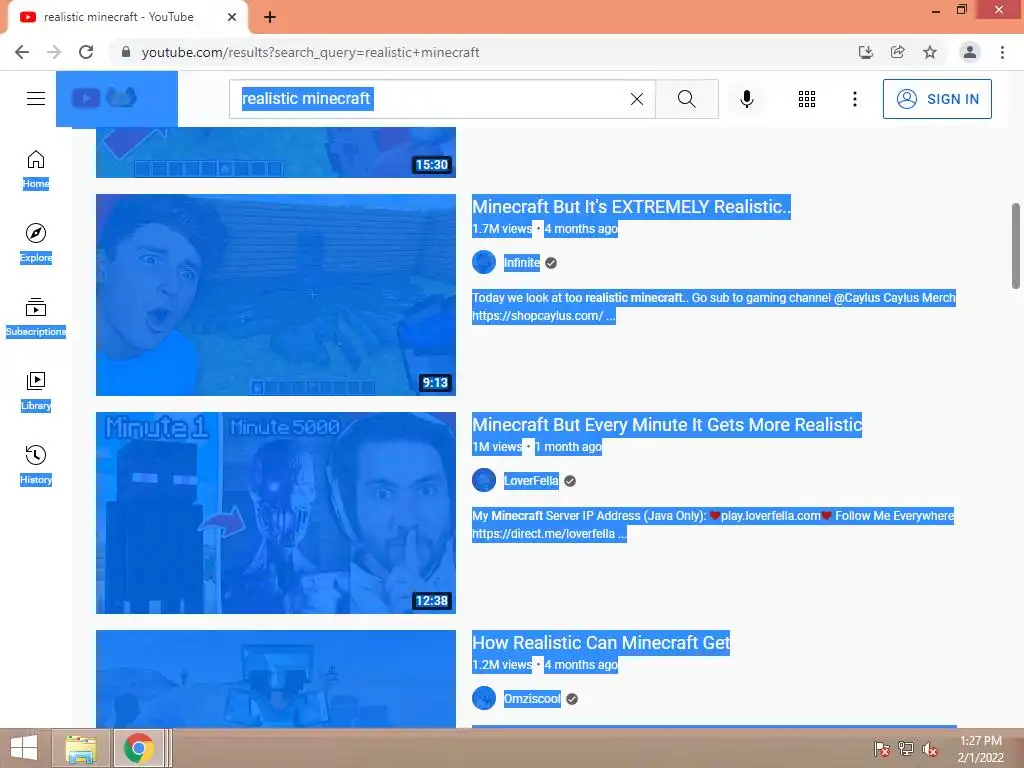Image resolution: width=1024 pixels, height=768 pixels.
Task: Click the Omziscool channel avatar
Action: point(484,699)
